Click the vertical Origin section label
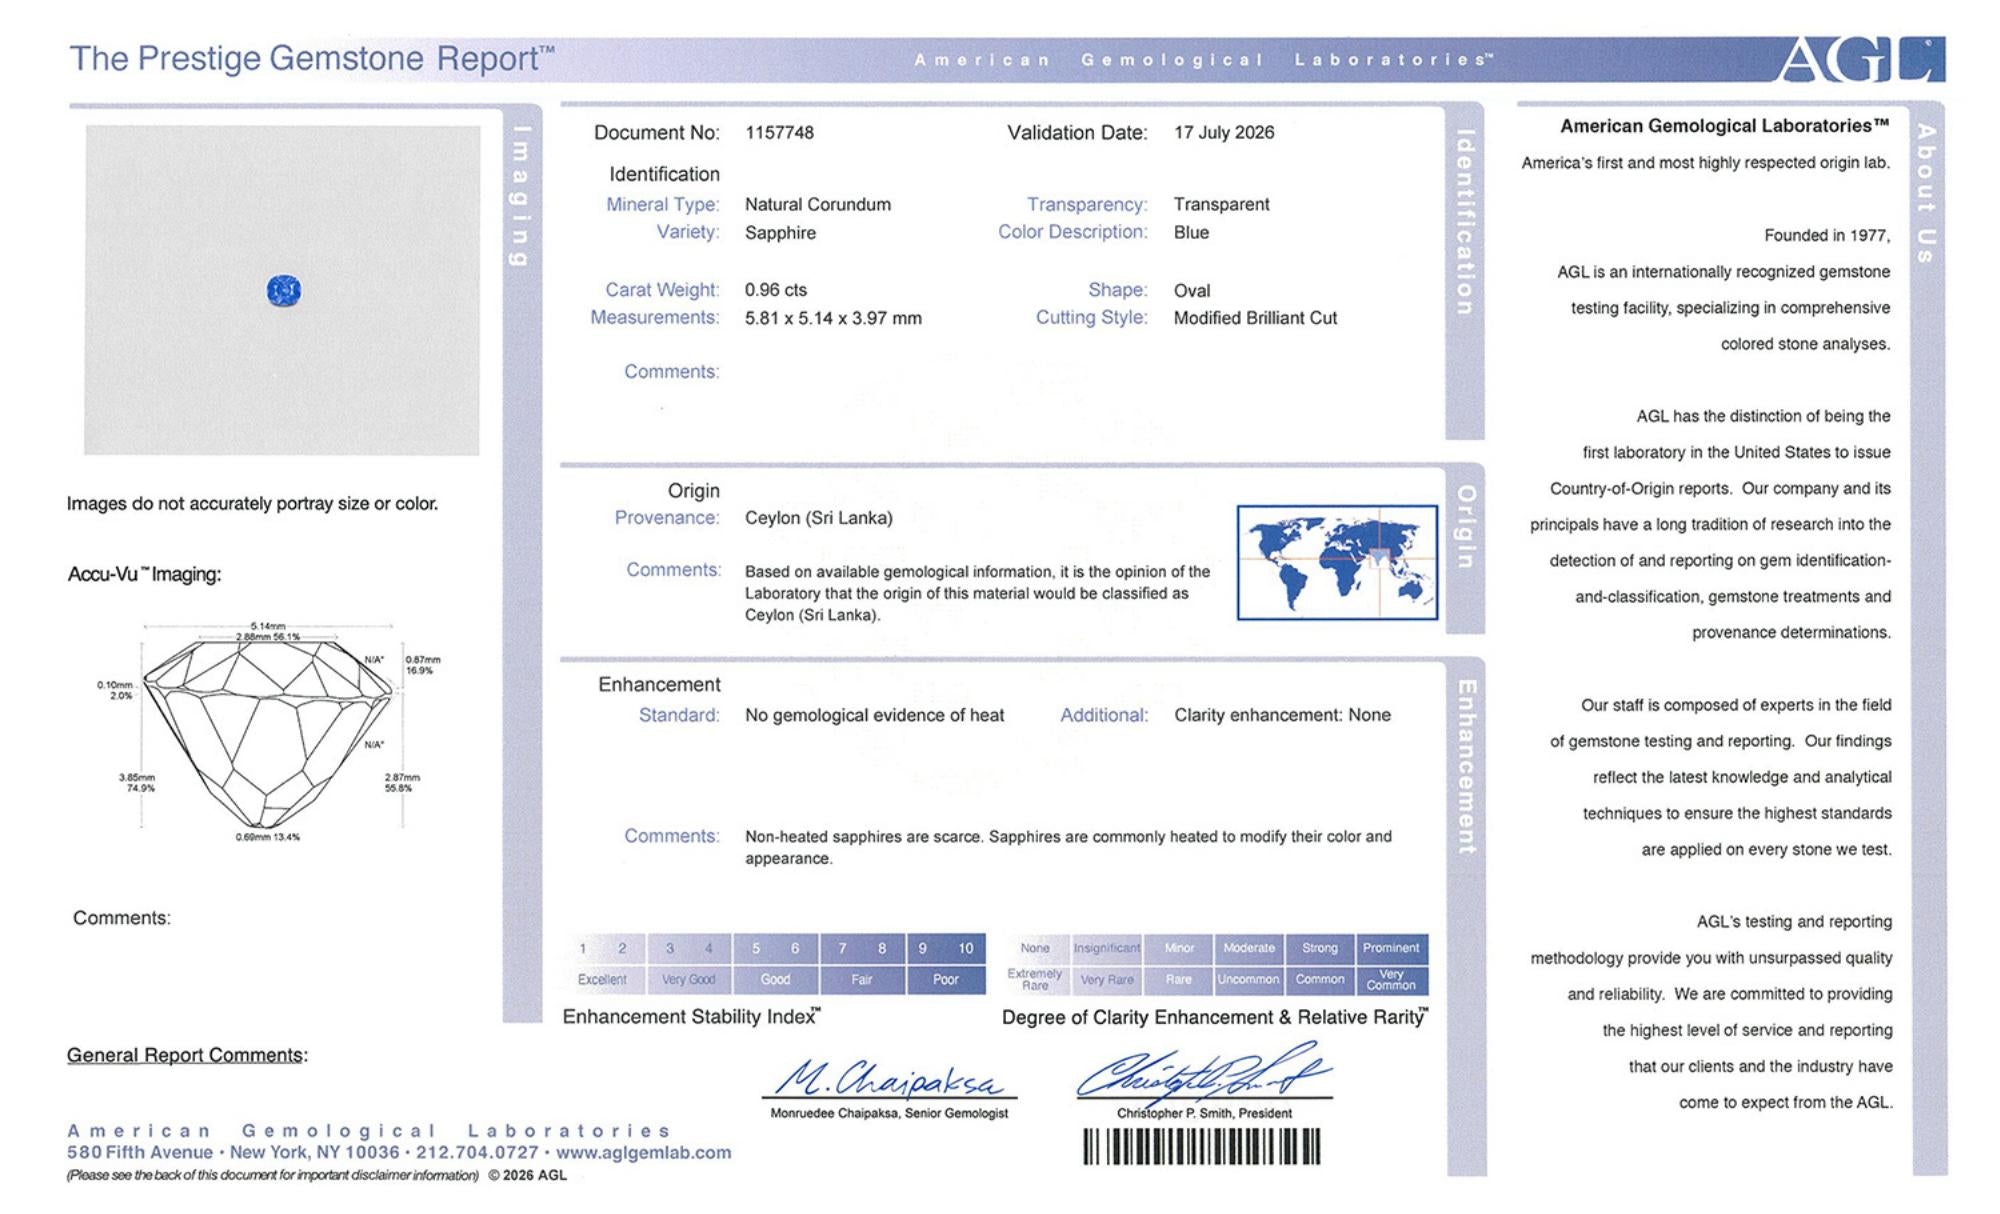The image size is (2000, 1214). (x=1465, y=527)
